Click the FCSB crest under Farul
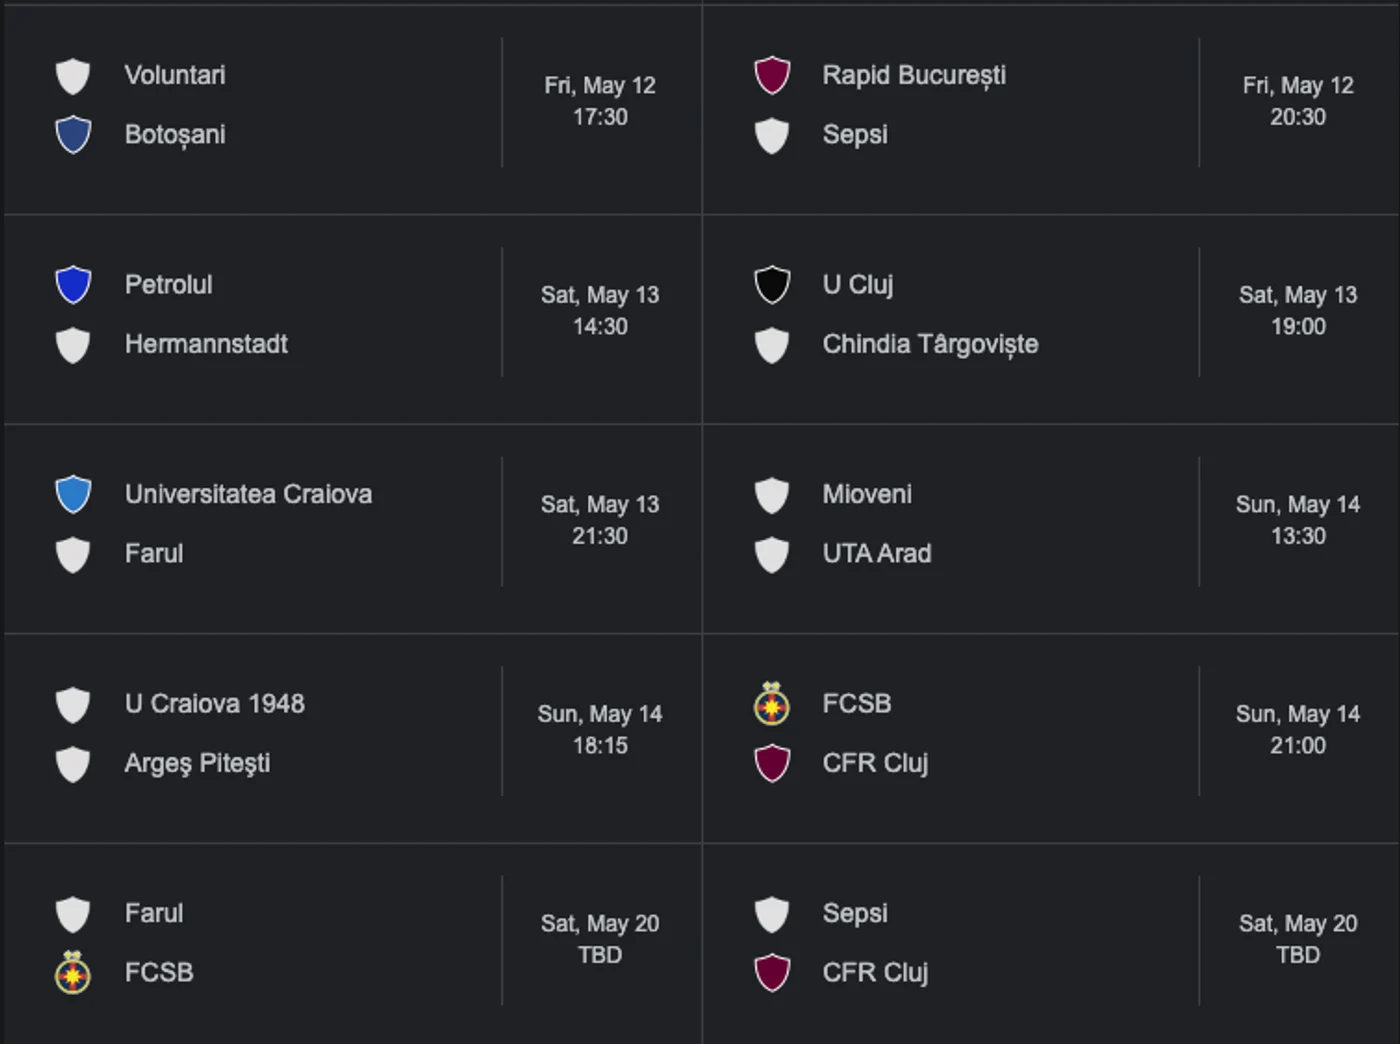This screenshot has height=1044, width=1400. coord(73,972)
